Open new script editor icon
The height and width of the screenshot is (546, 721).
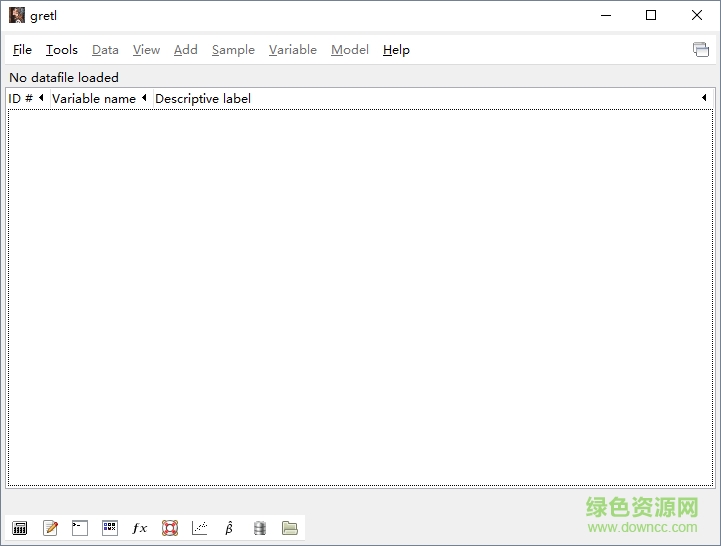50,528
